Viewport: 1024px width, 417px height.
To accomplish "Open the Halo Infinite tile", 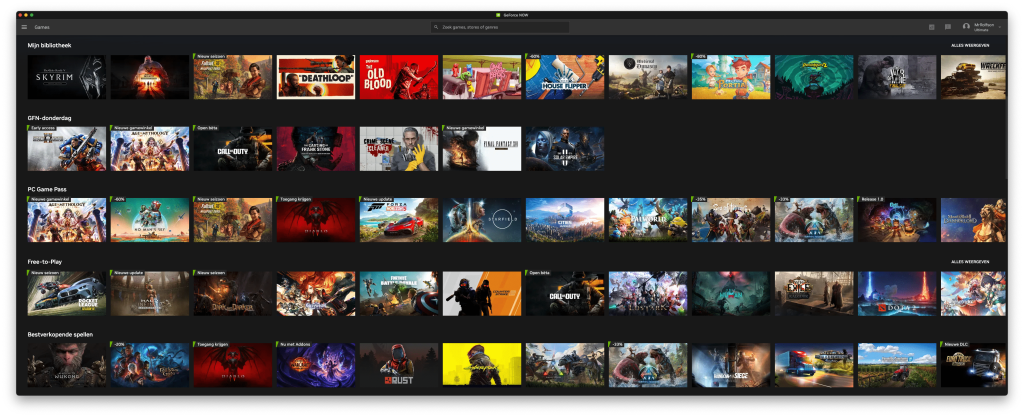I will (x=150, y=294).
